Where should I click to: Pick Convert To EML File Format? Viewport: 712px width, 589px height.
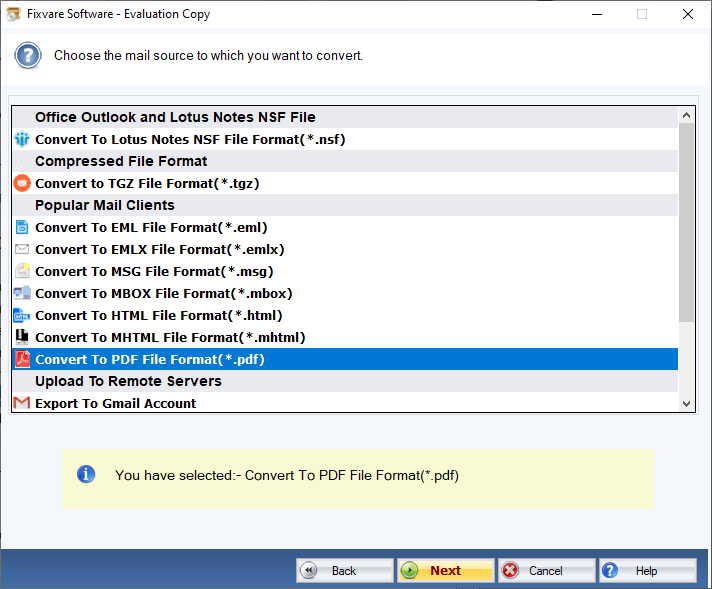(x=151, y=227)
